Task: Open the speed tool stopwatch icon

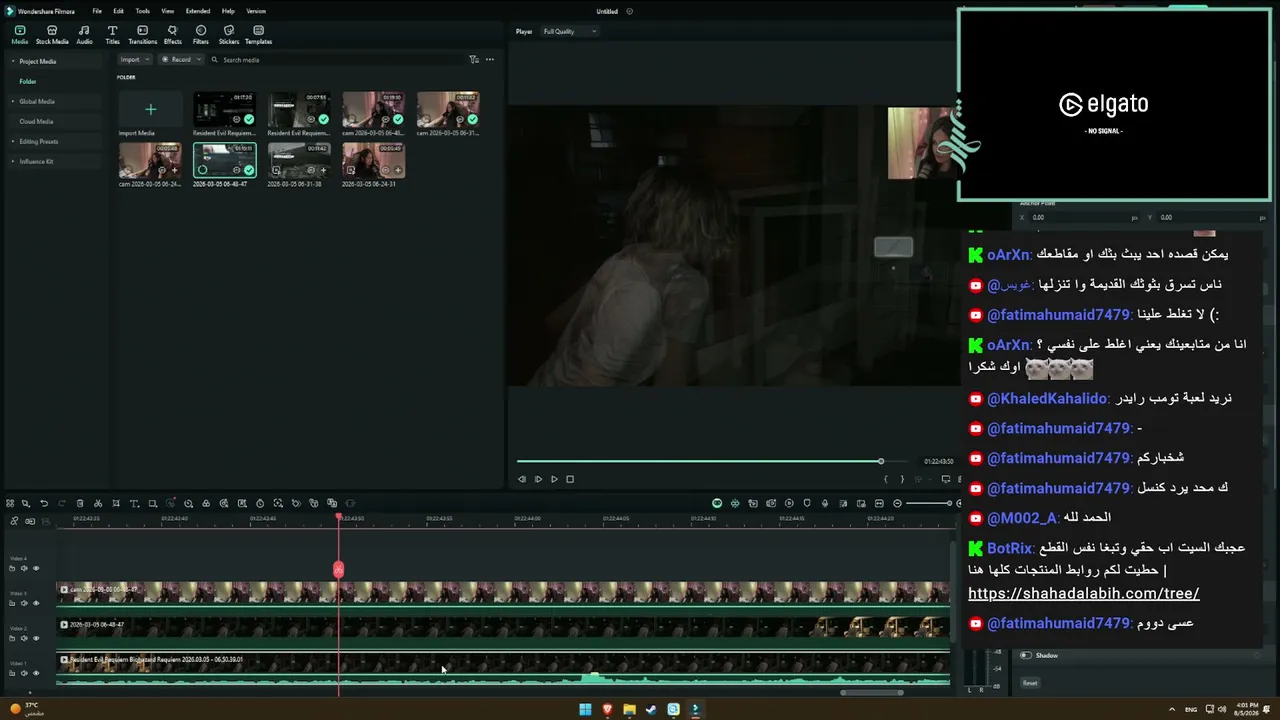Action: point(260,503)
